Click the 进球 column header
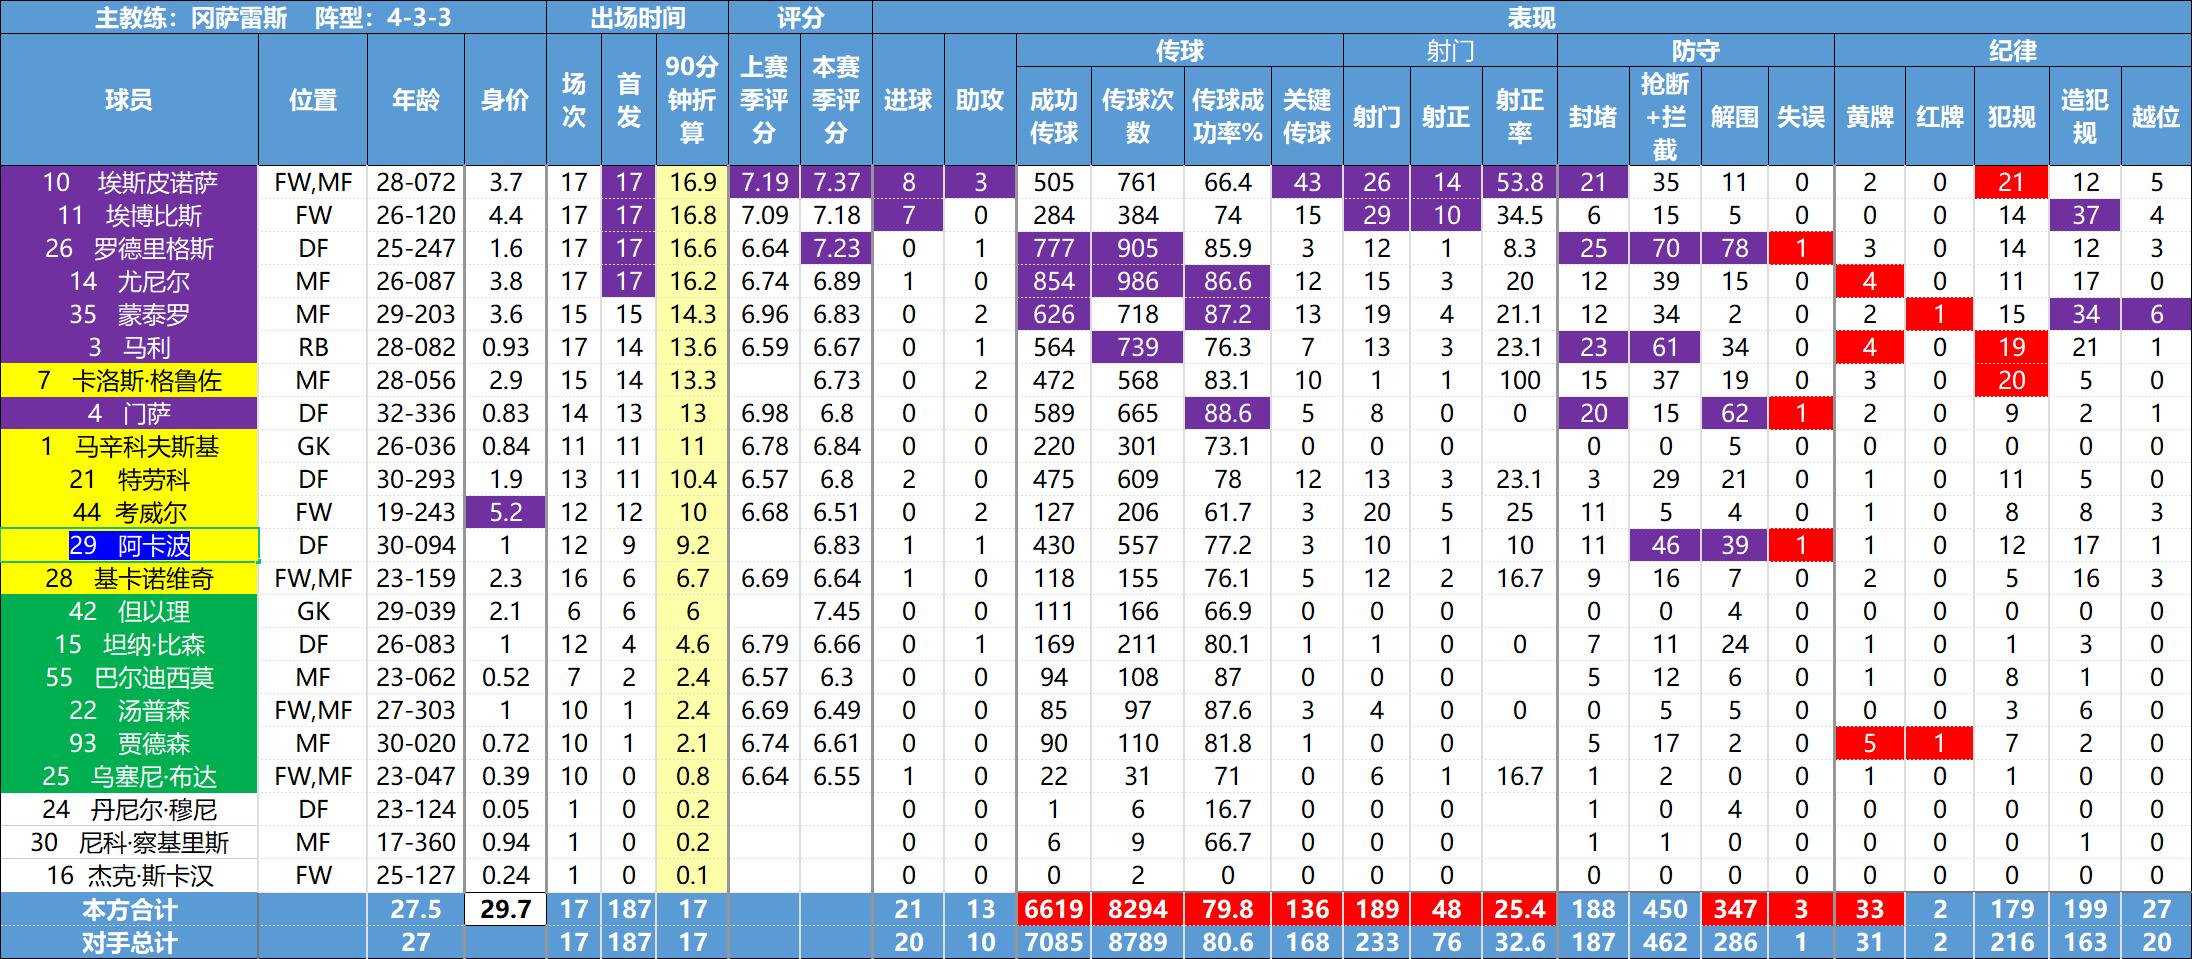 (908, 100)
